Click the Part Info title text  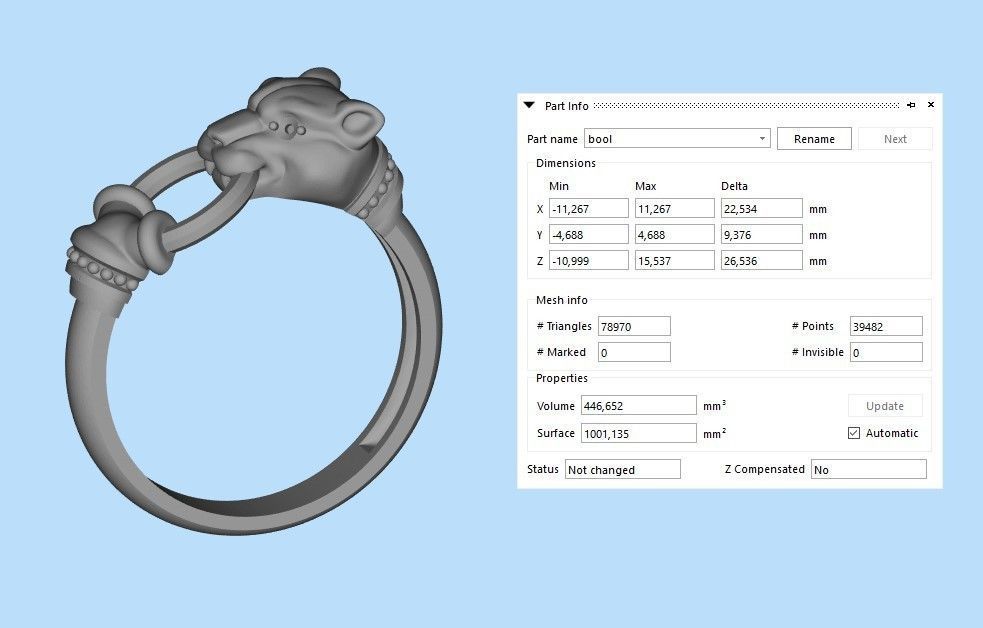click(x=566, y=106)
